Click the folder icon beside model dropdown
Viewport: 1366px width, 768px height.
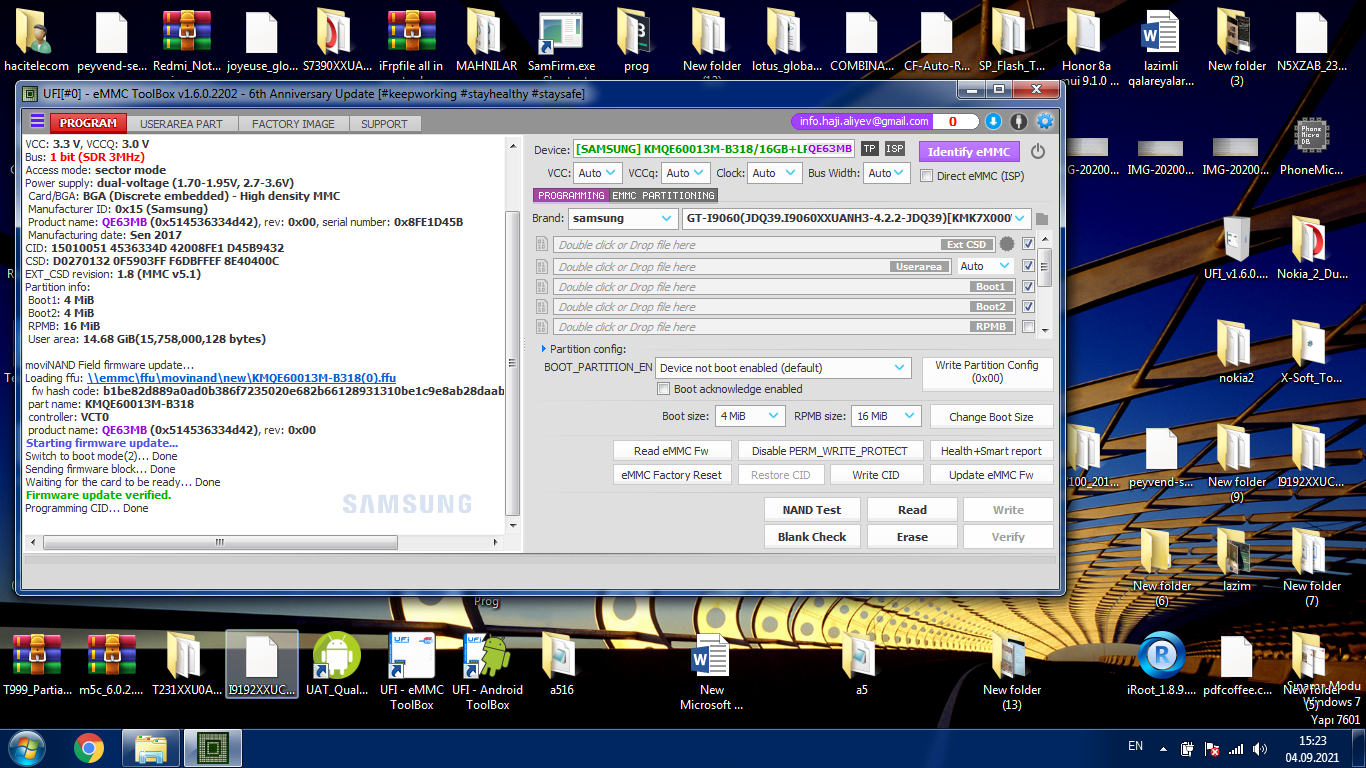[1042, 218]
